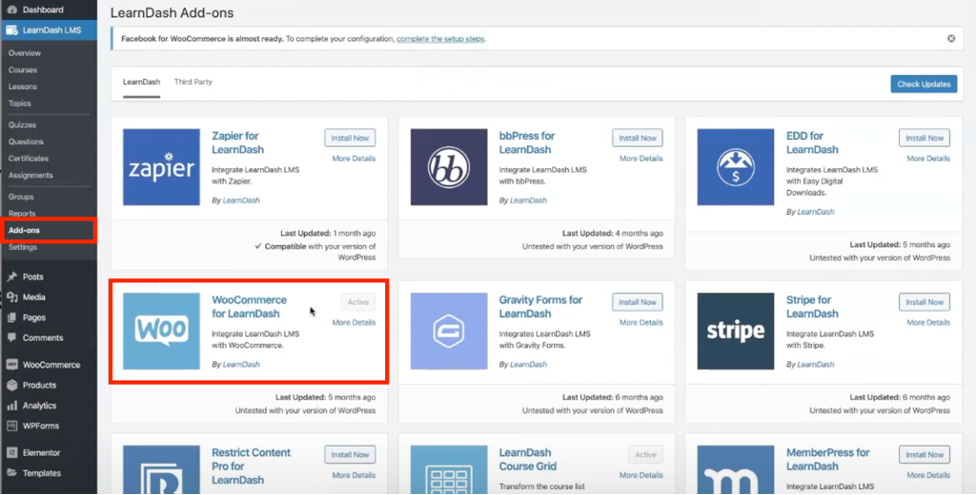Image resolution: width=977 pixels, height=495 pixels.
Task: Install Restrict Content Pro for LearnDash
Action: pos(350,454)
